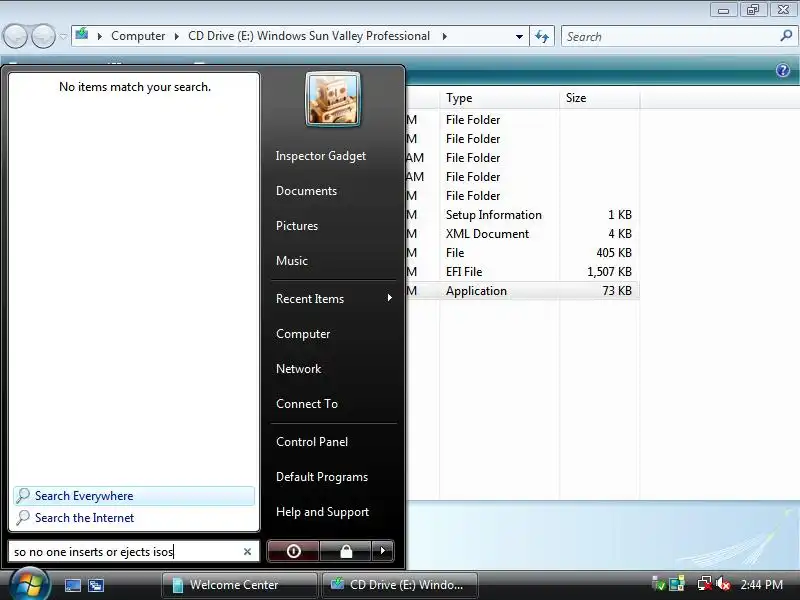Sort by the Size column header
Image resolution: width=800 pixels, height=600 pixels.
point(599,98)
